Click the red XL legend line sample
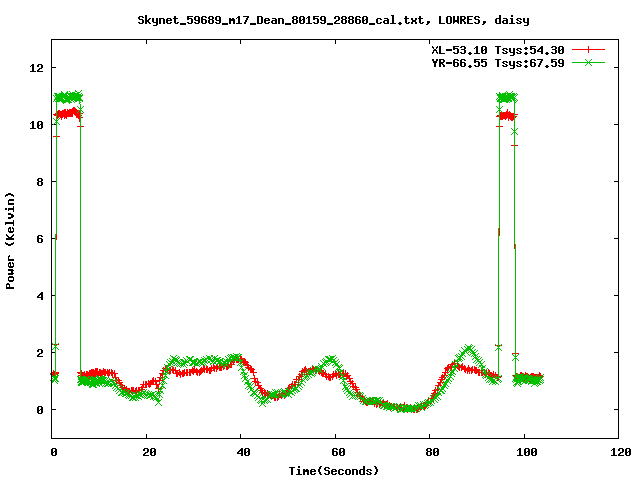 (588, 50)
